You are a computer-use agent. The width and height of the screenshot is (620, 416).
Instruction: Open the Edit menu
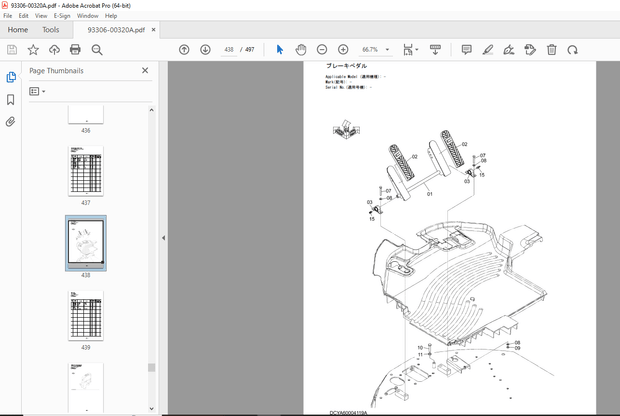[x=23, y=16]
